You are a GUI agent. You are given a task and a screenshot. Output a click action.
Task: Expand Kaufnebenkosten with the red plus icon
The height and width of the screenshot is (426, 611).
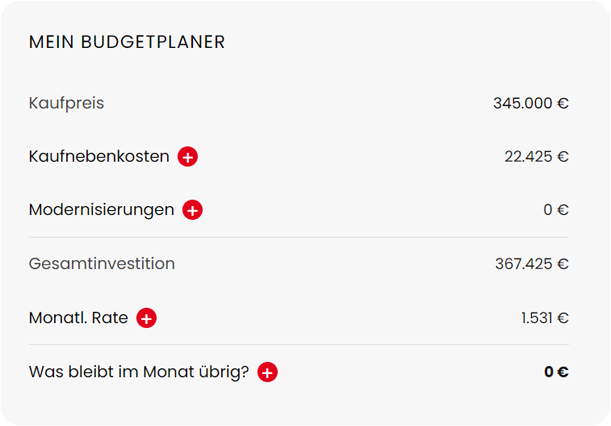[x=187, y=157]
